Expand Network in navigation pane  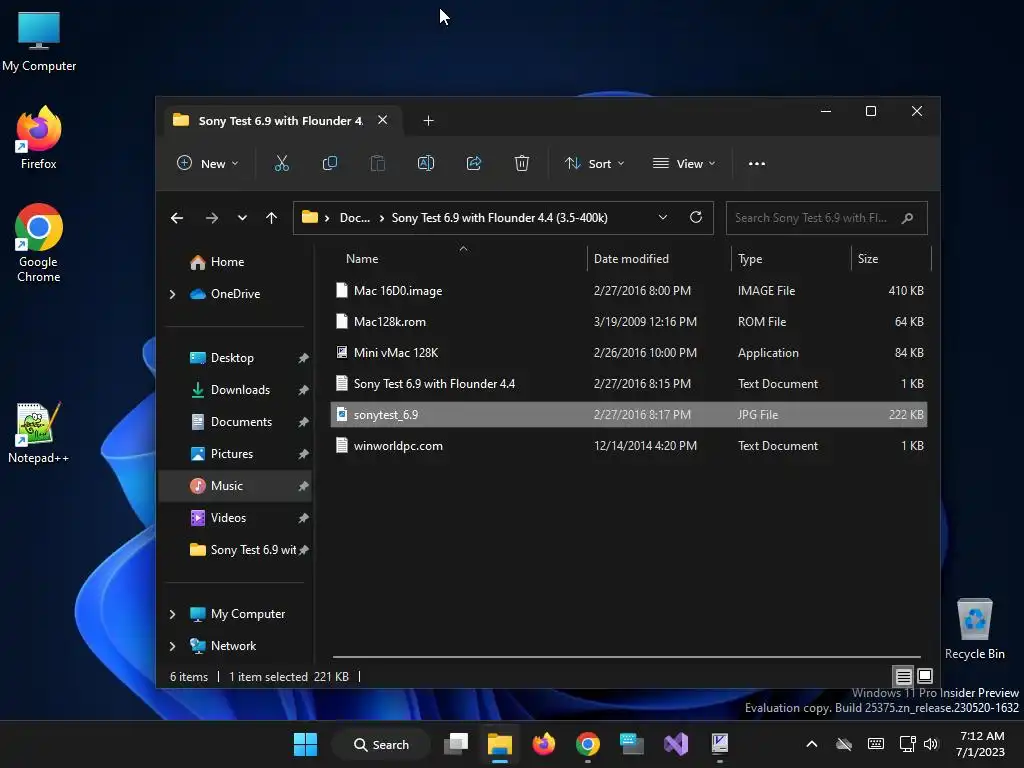[172, 647]
